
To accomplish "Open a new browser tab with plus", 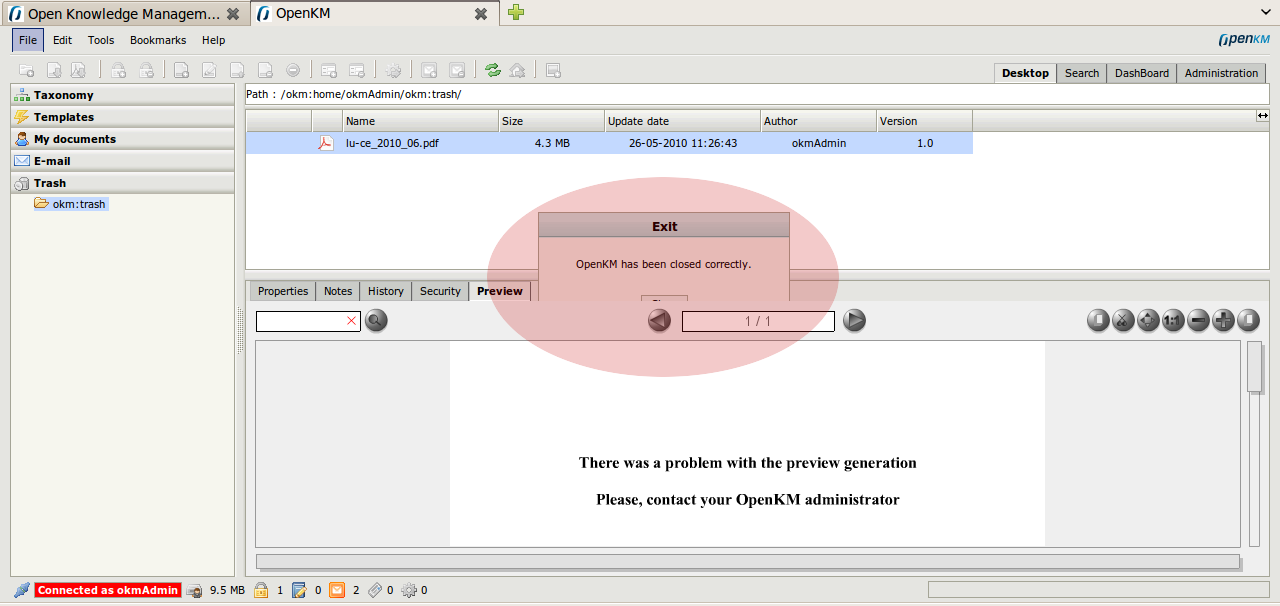I will click(516, 13).
